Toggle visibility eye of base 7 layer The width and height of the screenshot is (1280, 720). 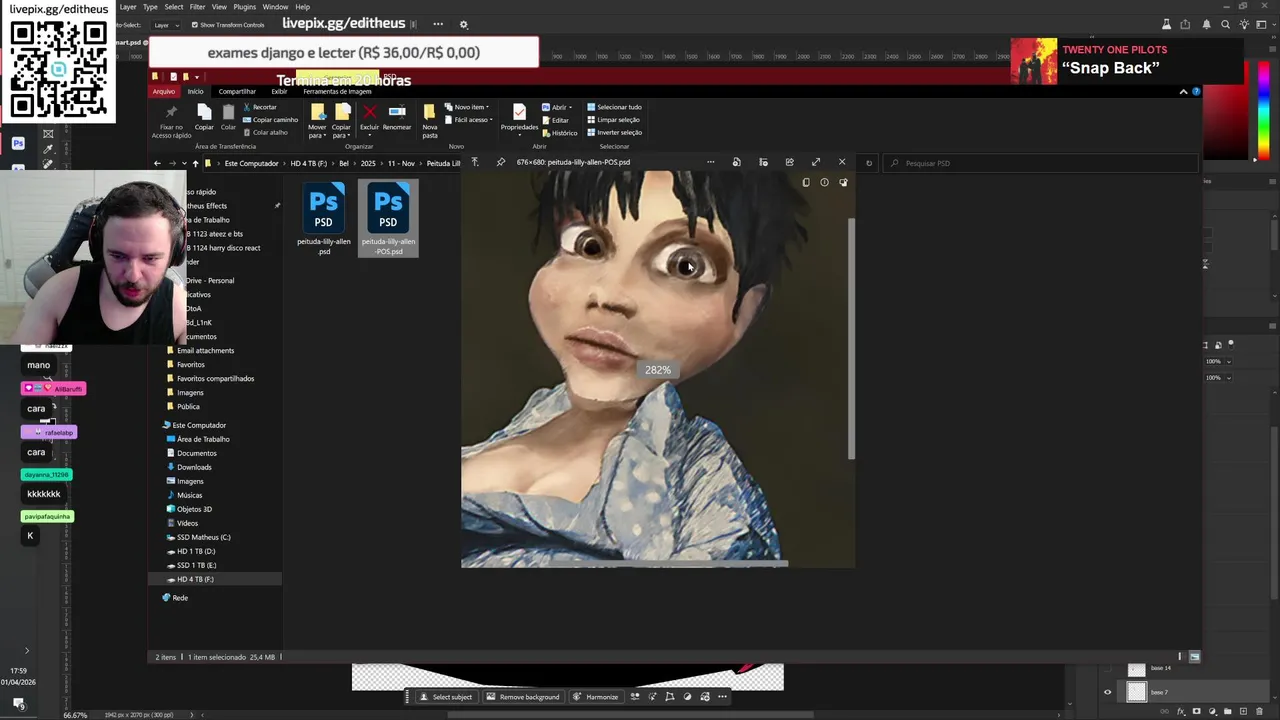click(1107, 692)
